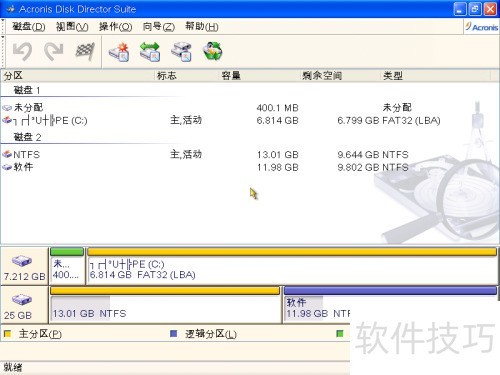Launch the Recovery Expert recycle icon

(213, 51)
